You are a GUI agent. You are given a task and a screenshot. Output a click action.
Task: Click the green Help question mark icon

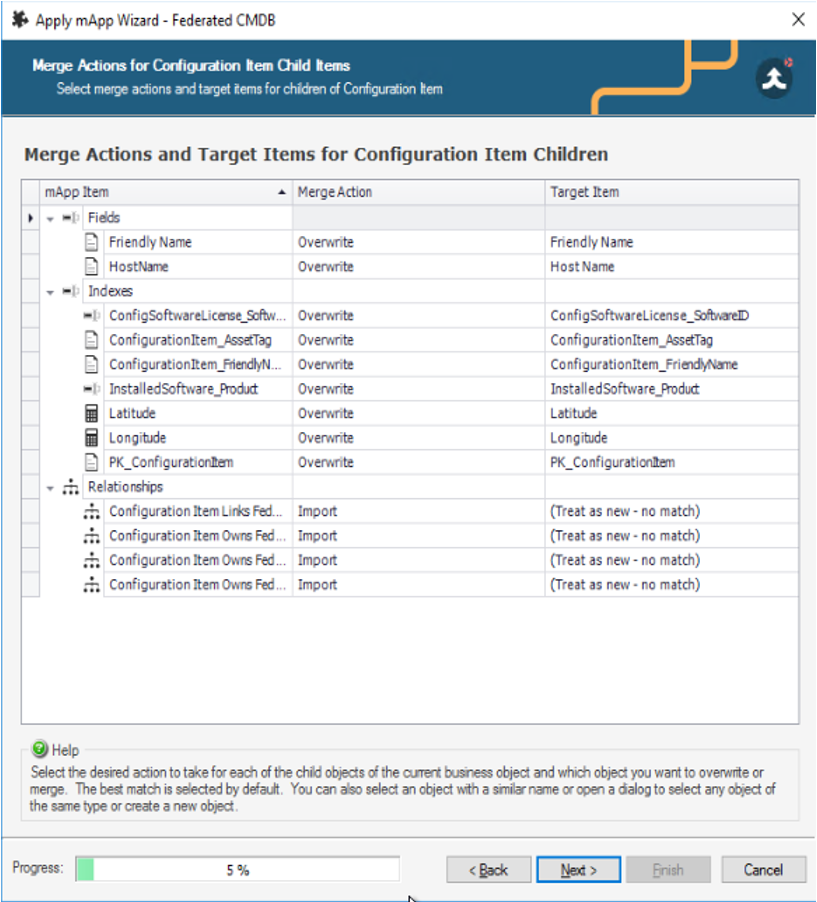[x=39, y=749]
